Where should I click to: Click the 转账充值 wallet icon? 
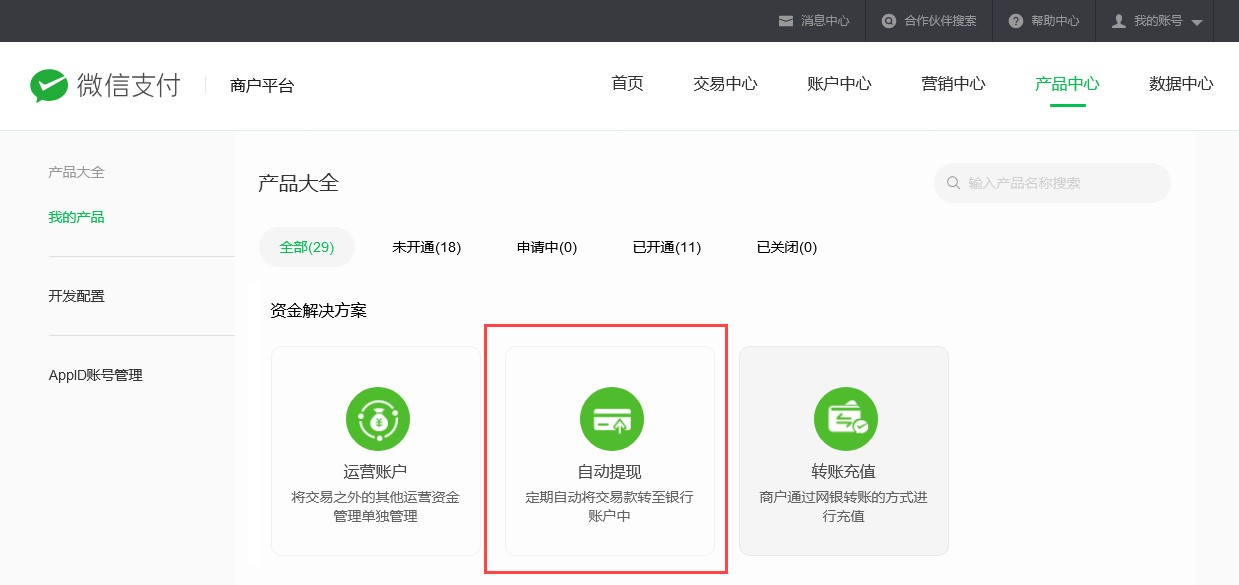point(845,418)
